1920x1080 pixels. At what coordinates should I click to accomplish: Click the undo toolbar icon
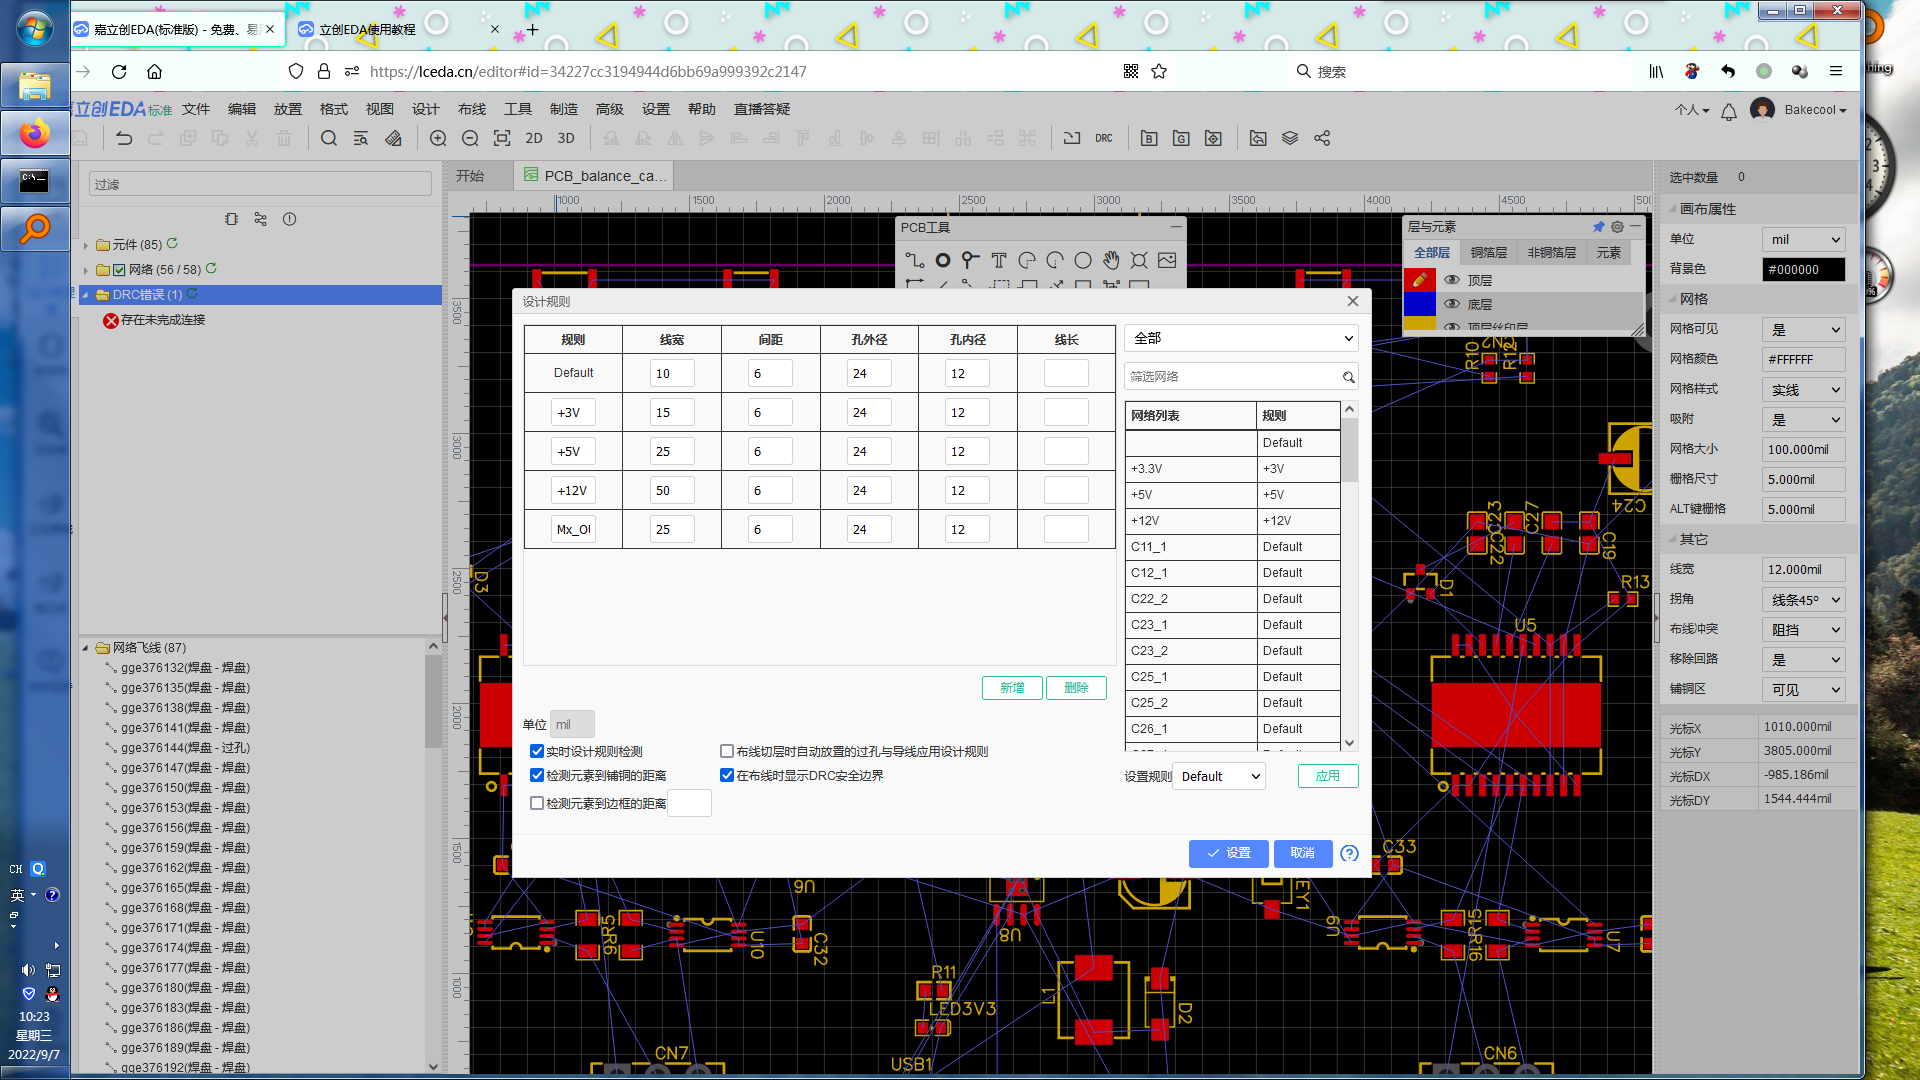tap(124, 138)
